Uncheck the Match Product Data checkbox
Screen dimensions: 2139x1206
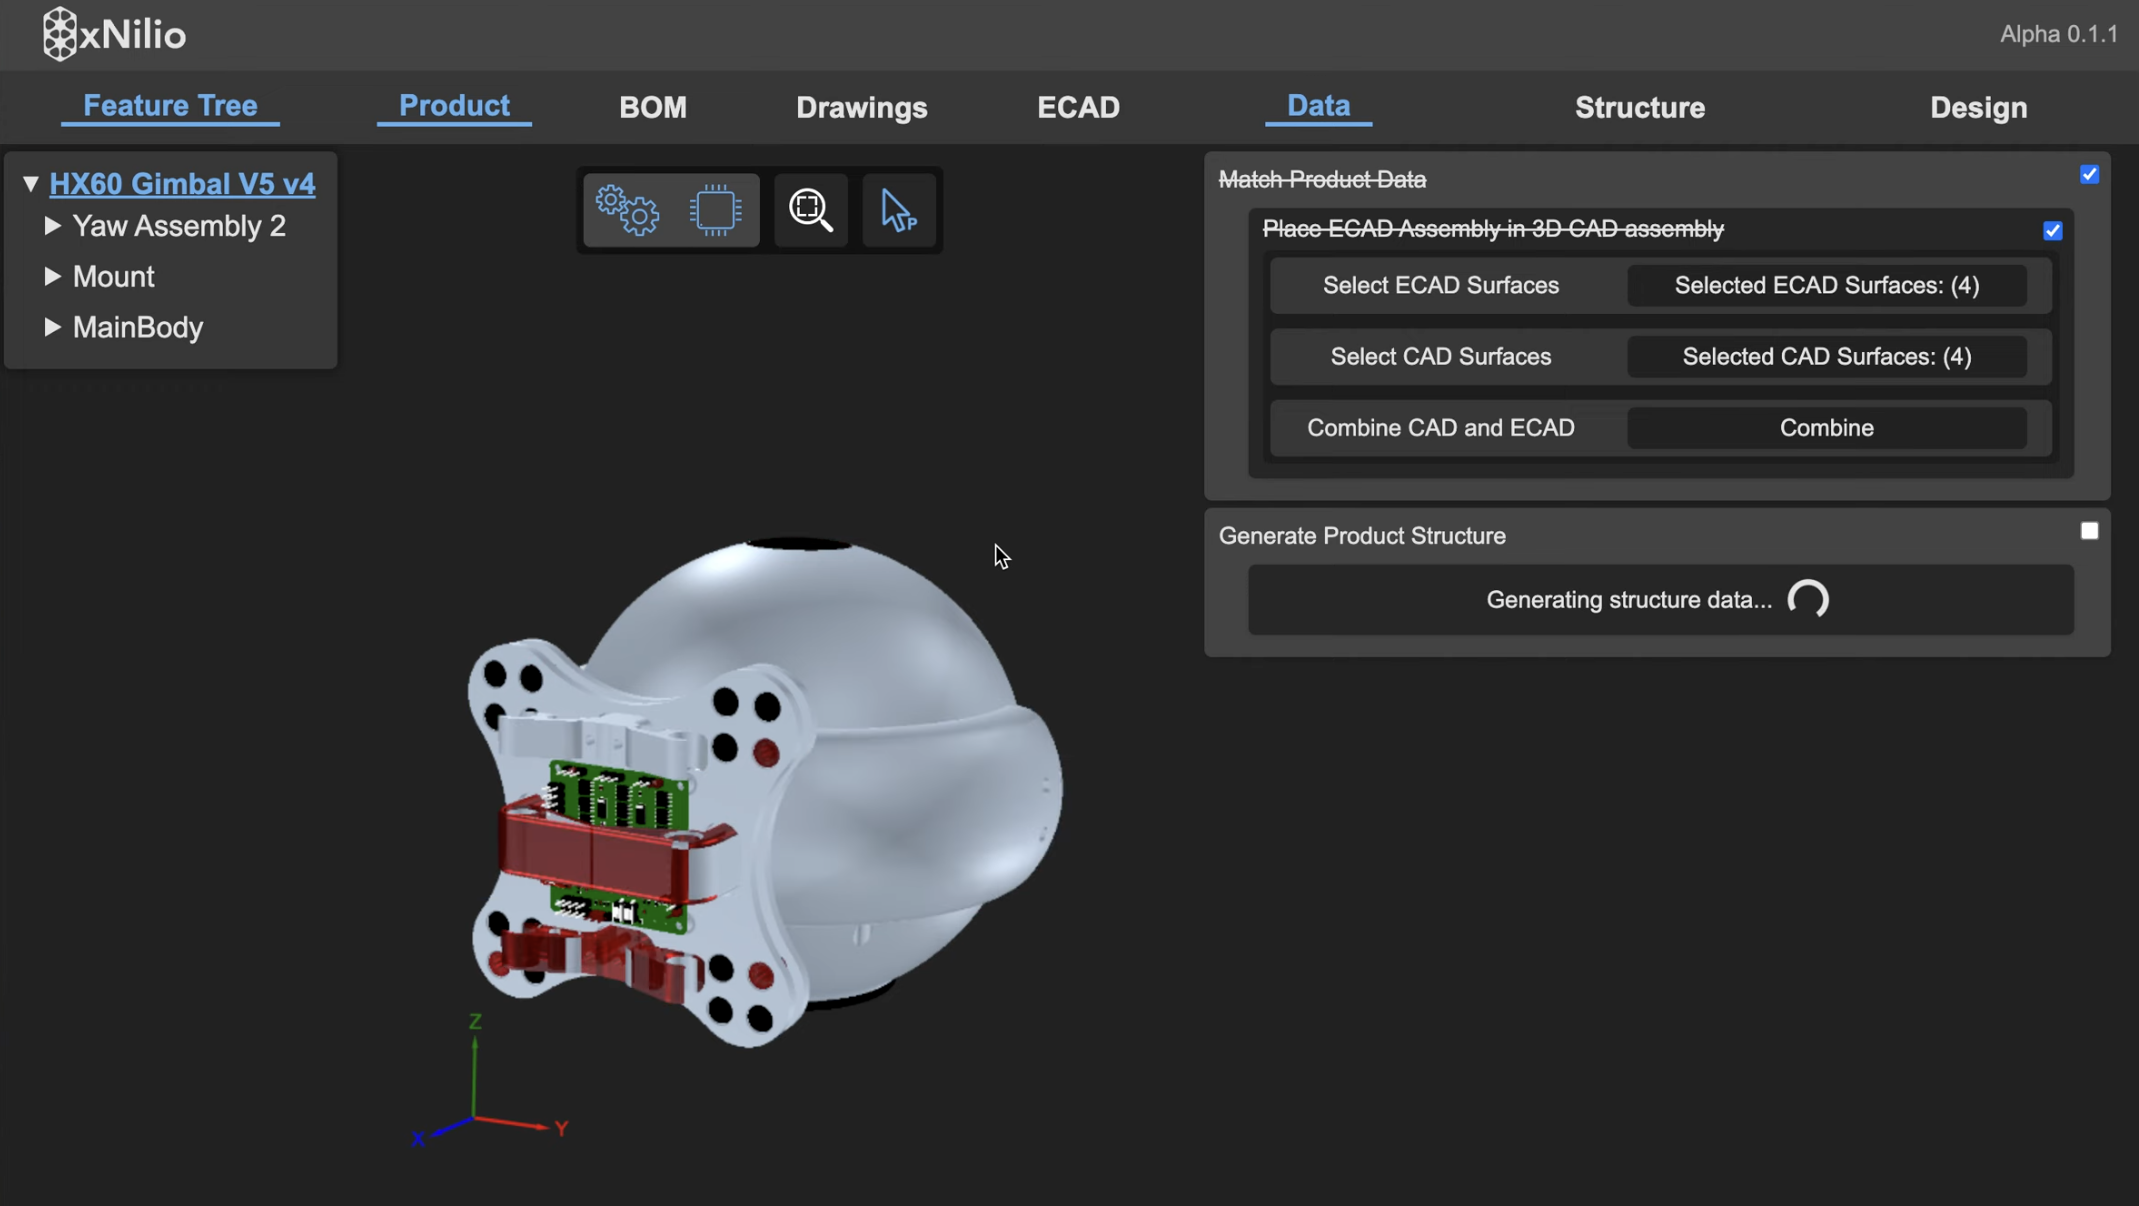point(2089,175)
